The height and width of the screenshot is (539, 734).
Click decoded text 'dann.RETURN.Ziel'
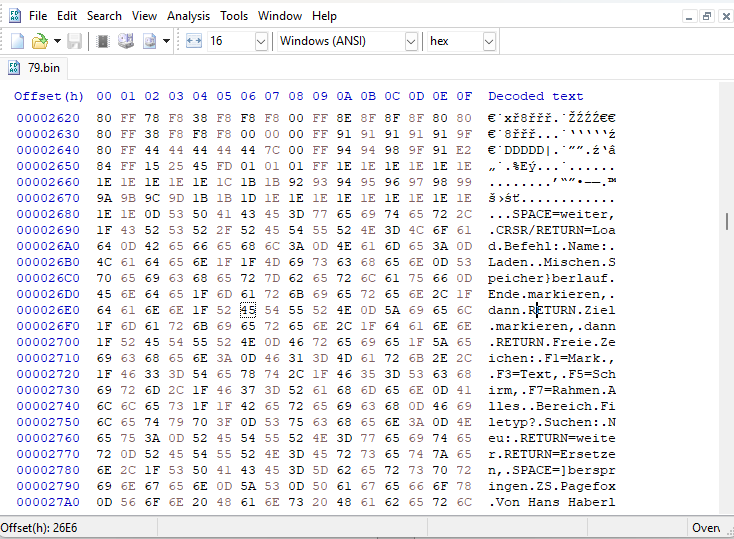click(551, 310)
